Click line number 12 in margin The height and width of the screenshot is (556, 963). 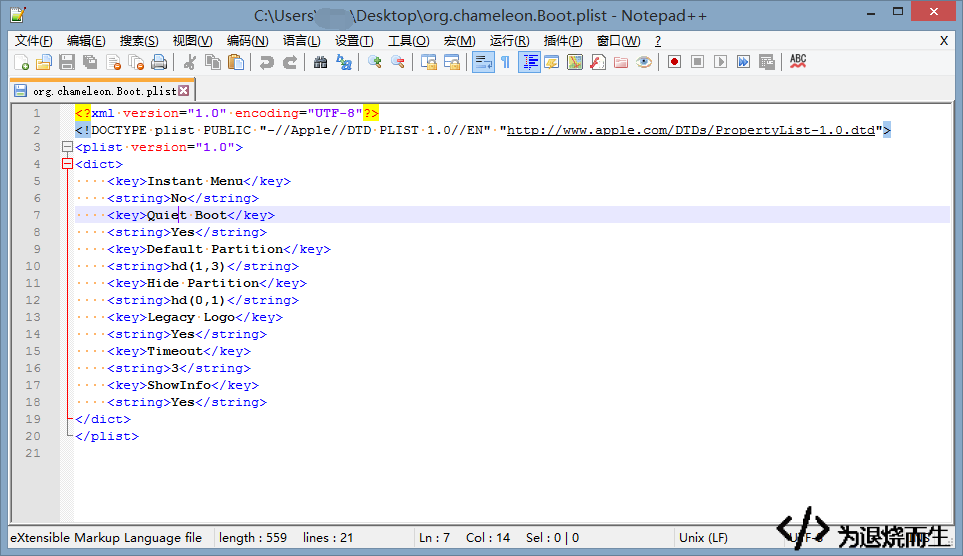coord(33,300)
